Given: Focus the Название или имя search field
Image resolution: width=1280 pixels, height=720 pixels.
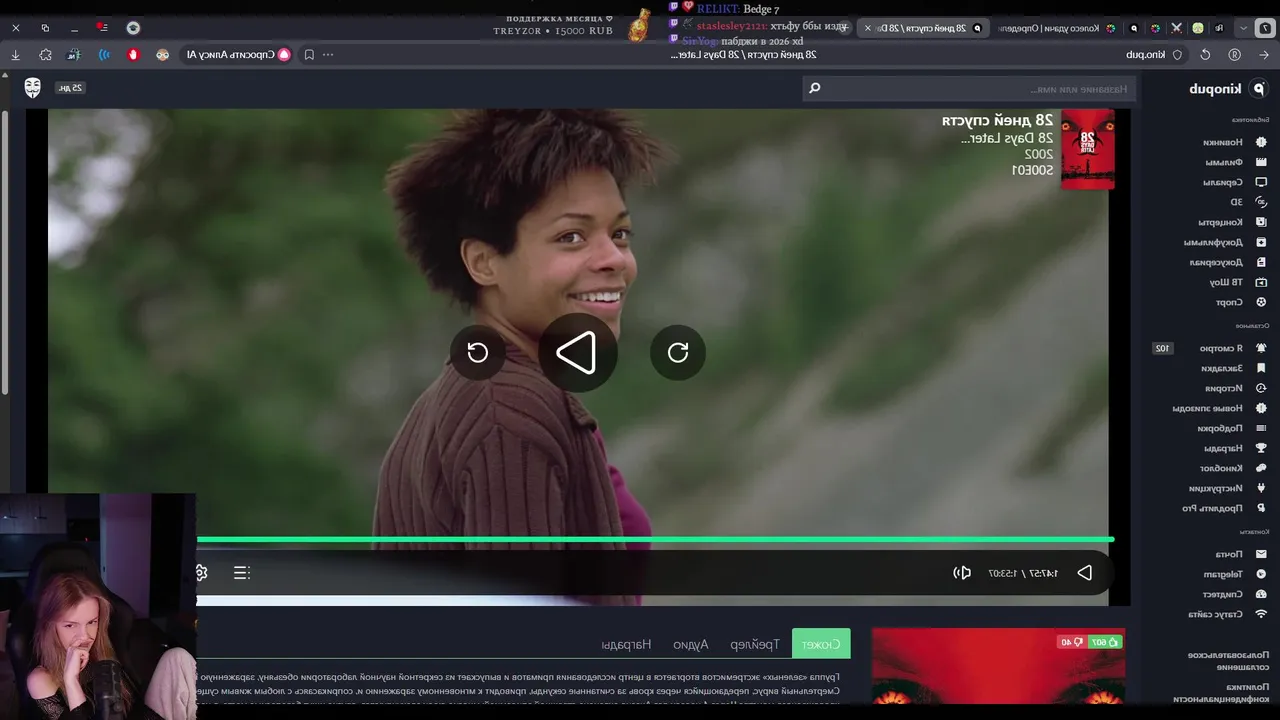Looking at the screenshot, I should [968, 89].
